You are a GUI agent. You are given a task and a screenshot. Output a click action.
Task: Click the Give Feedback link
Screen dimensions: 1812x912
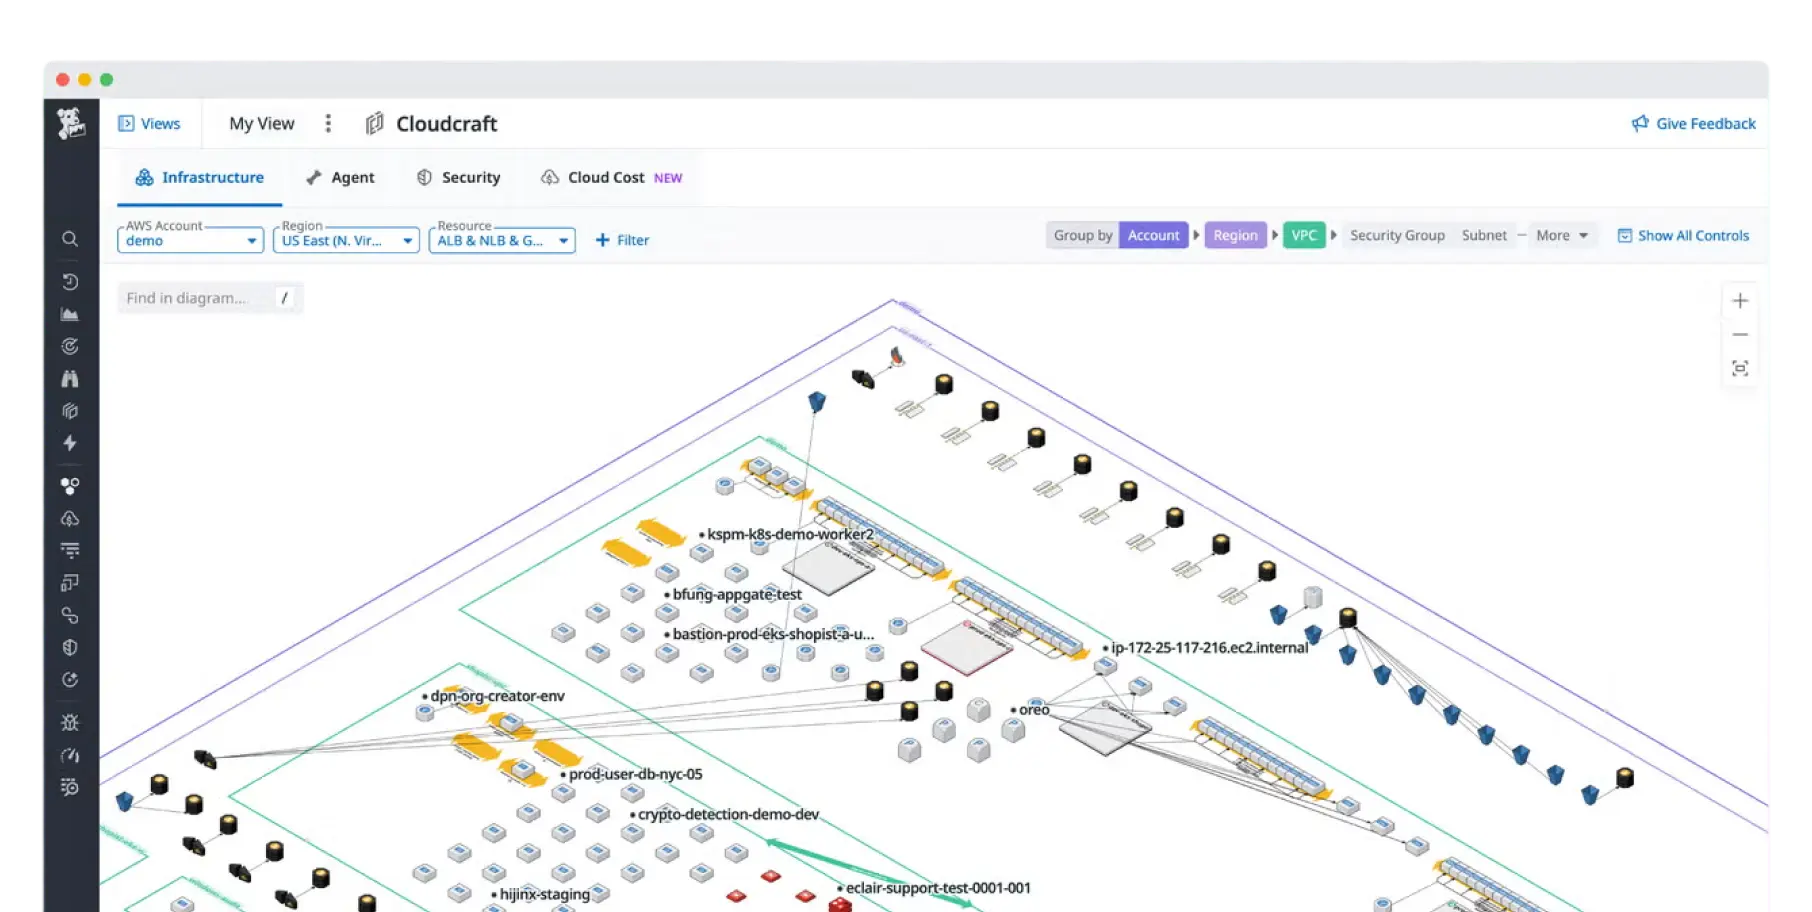(1693, 124)
